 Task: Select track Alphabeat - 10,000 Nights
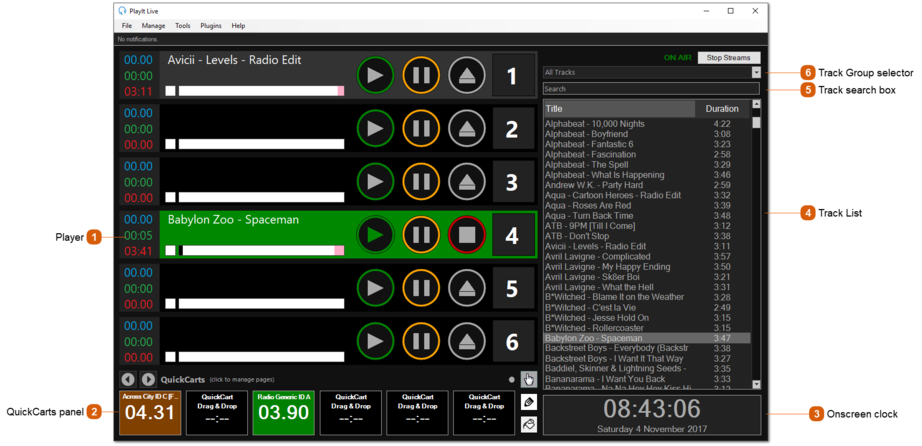(x=647, y=124)
